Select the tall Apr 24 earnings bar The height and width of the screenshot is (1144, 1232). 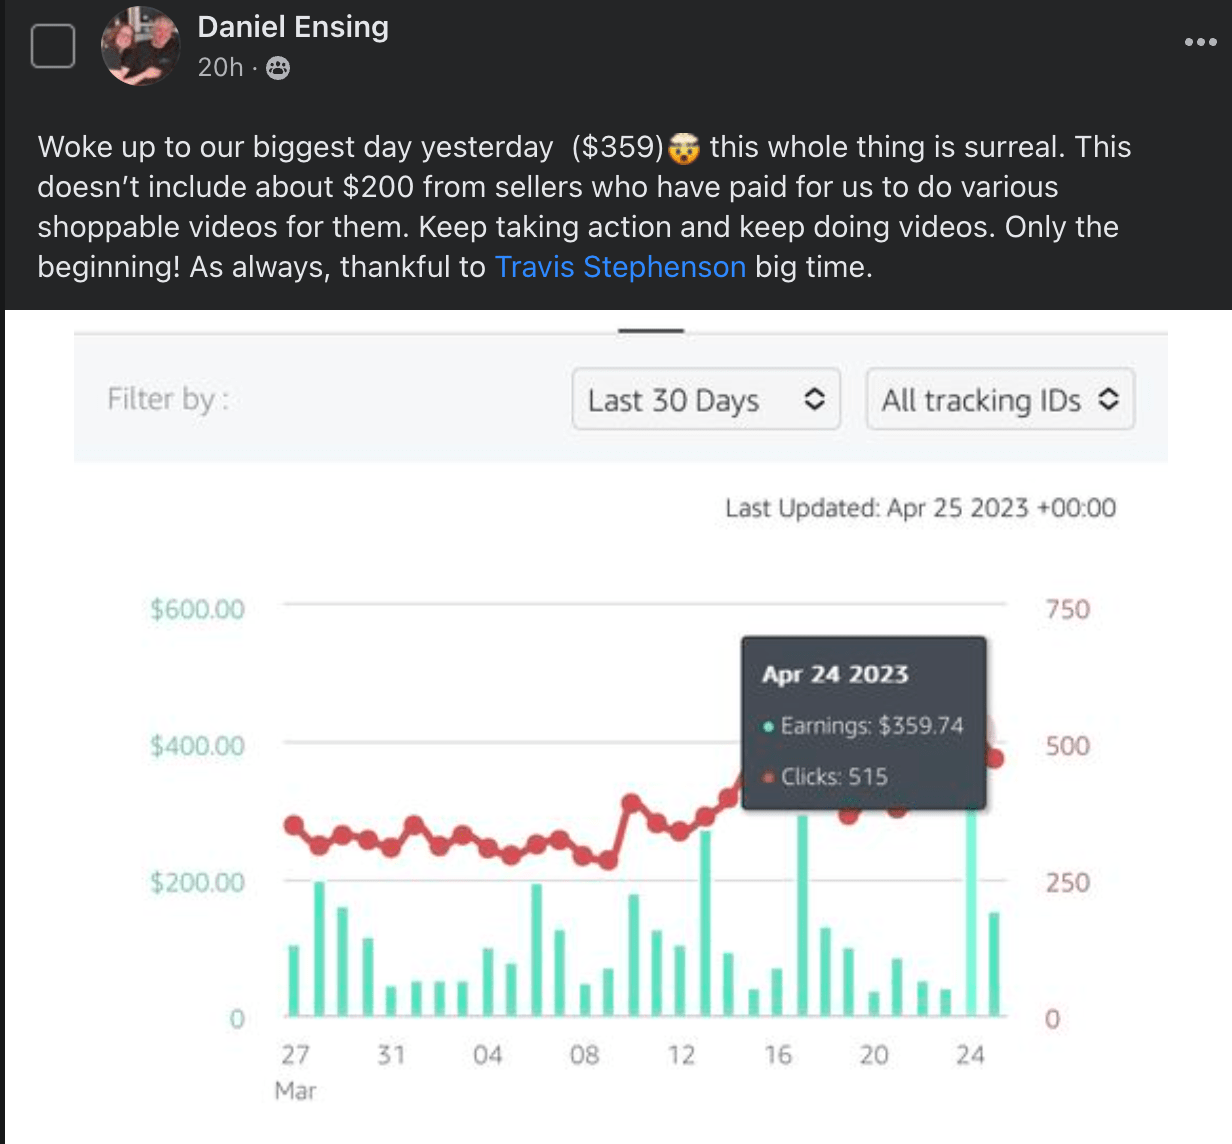click(x=970, y=912)
